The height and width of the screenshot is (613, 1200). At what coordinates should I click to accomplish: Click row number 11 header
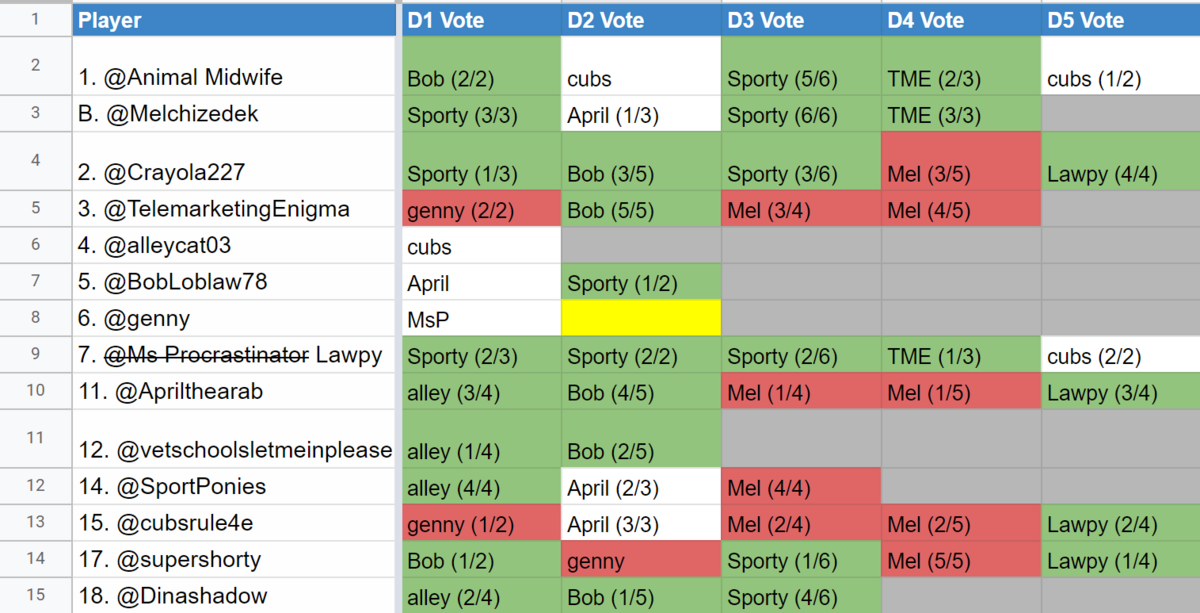(35, 438)
